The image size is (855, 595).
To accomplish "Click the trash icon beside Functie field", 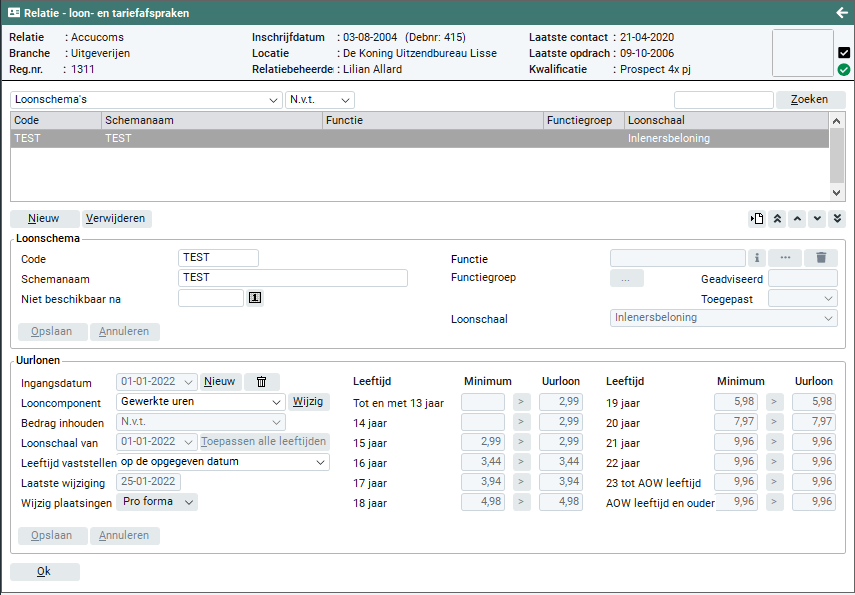I will pos(821,259).
